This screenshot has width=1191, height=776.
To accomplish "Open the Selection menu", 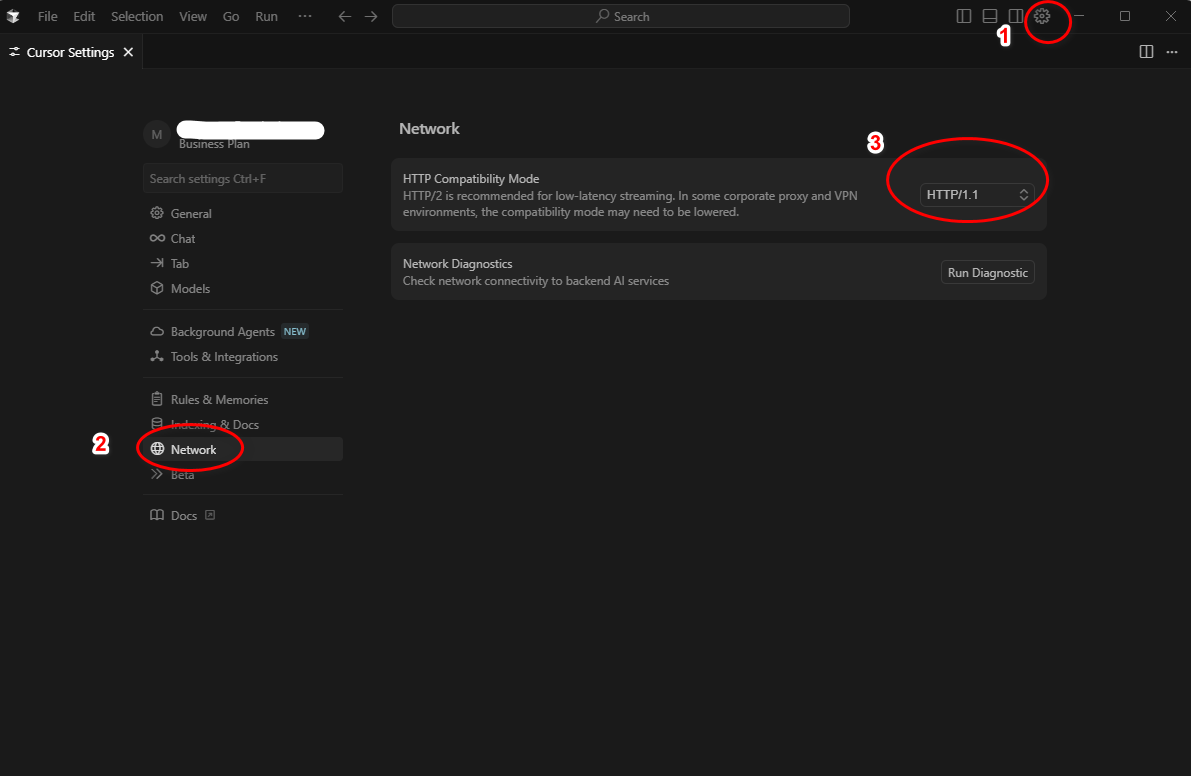I will [x=137, y=16].
